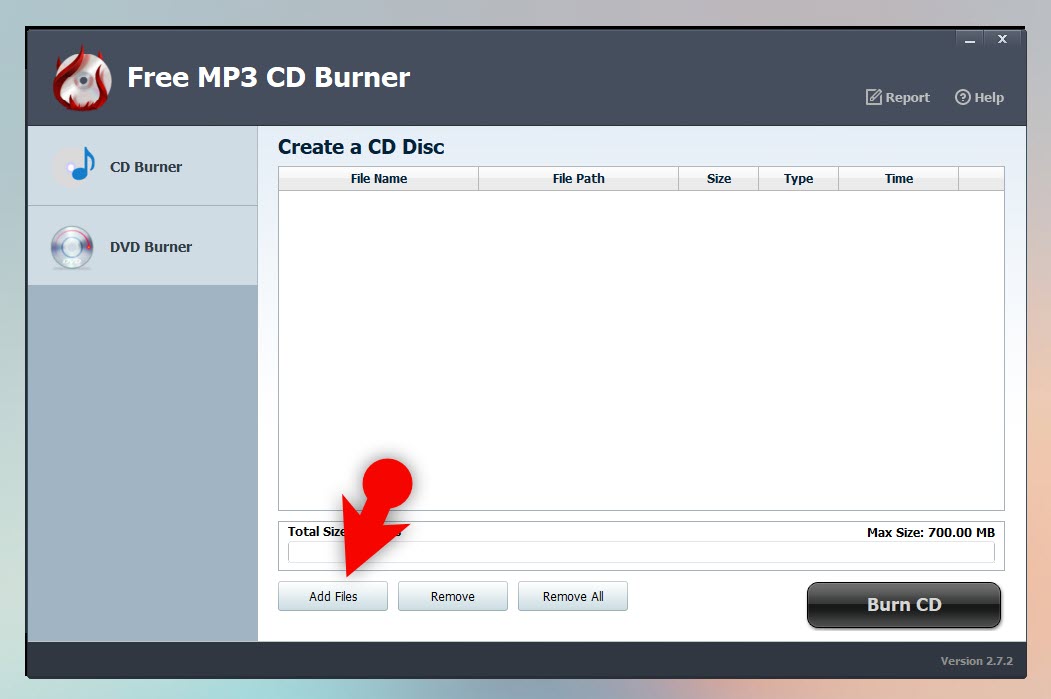Viewport: 1051px width, 699px height.
Task: Click the DVD Burner disc icon
Action: (x=72, y=247)
